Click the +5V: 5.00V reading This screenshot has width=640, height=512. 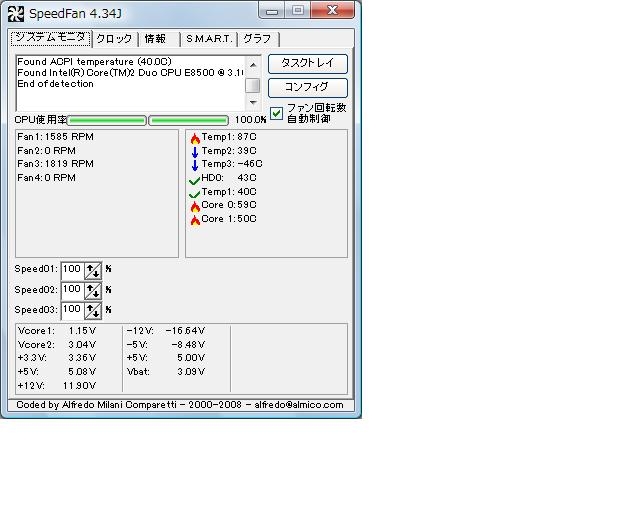click(166, 358)
